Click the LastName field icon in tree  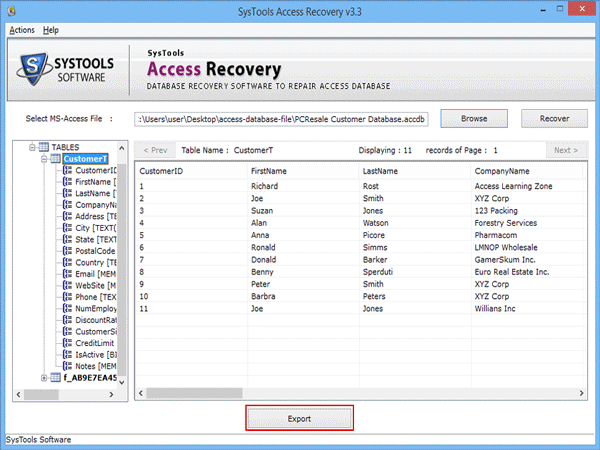[x=67, y=193]
